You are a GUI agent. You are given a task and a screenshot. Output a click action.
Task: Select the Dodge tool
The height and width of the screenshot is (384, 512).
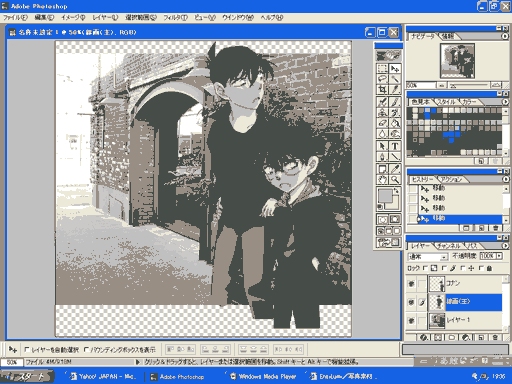pos(395,134)
